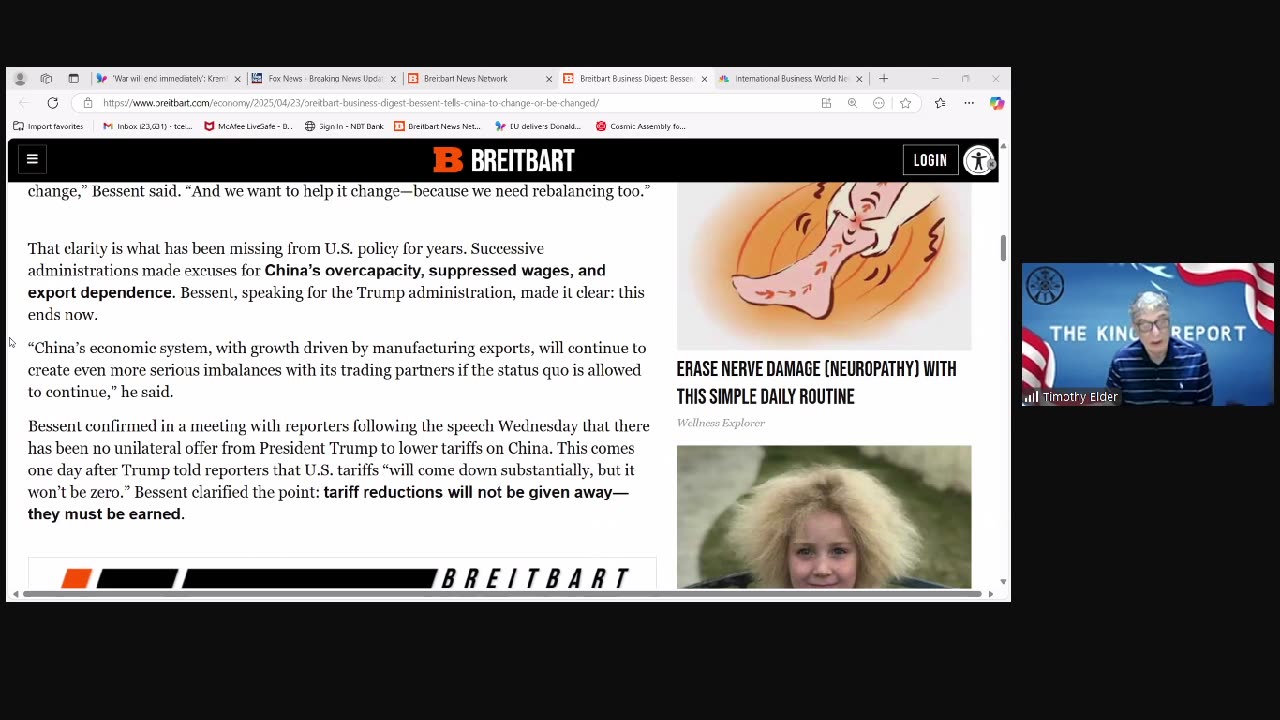Click the LOGIN button
1280x720 pixels.
930,160
